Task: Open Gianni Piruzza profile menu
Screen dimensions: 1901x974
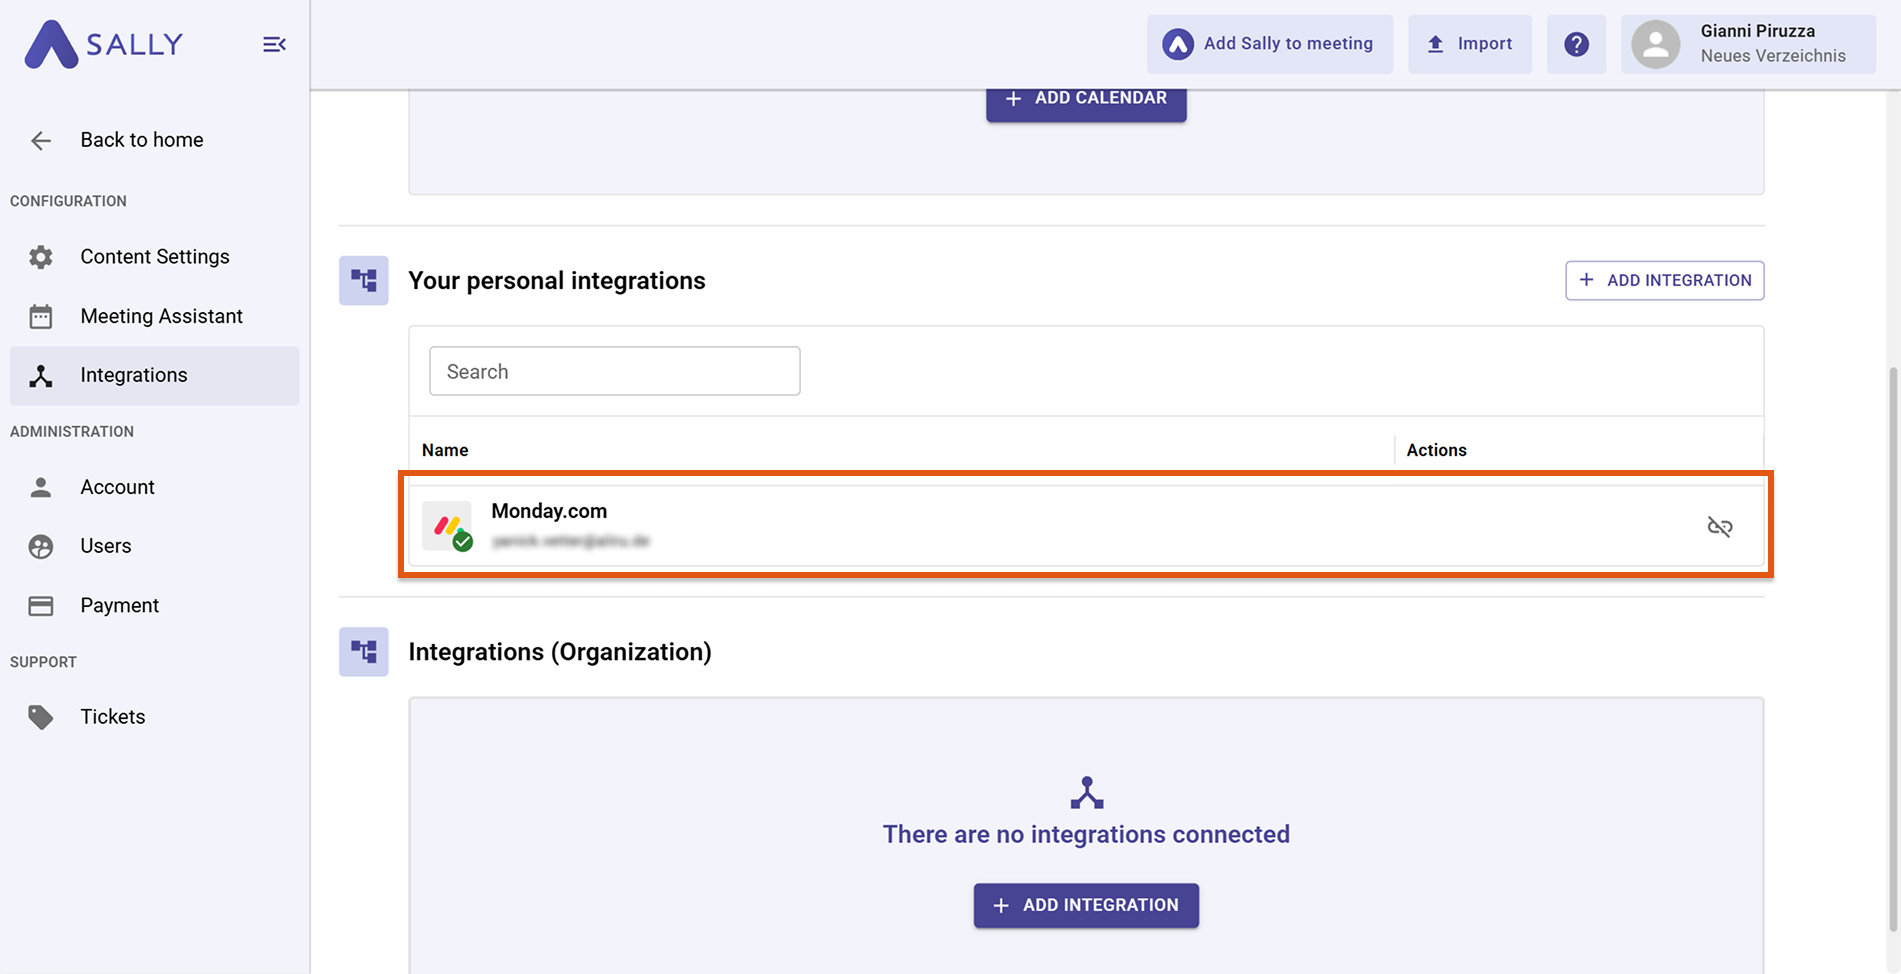Action: click(1747, 44)
